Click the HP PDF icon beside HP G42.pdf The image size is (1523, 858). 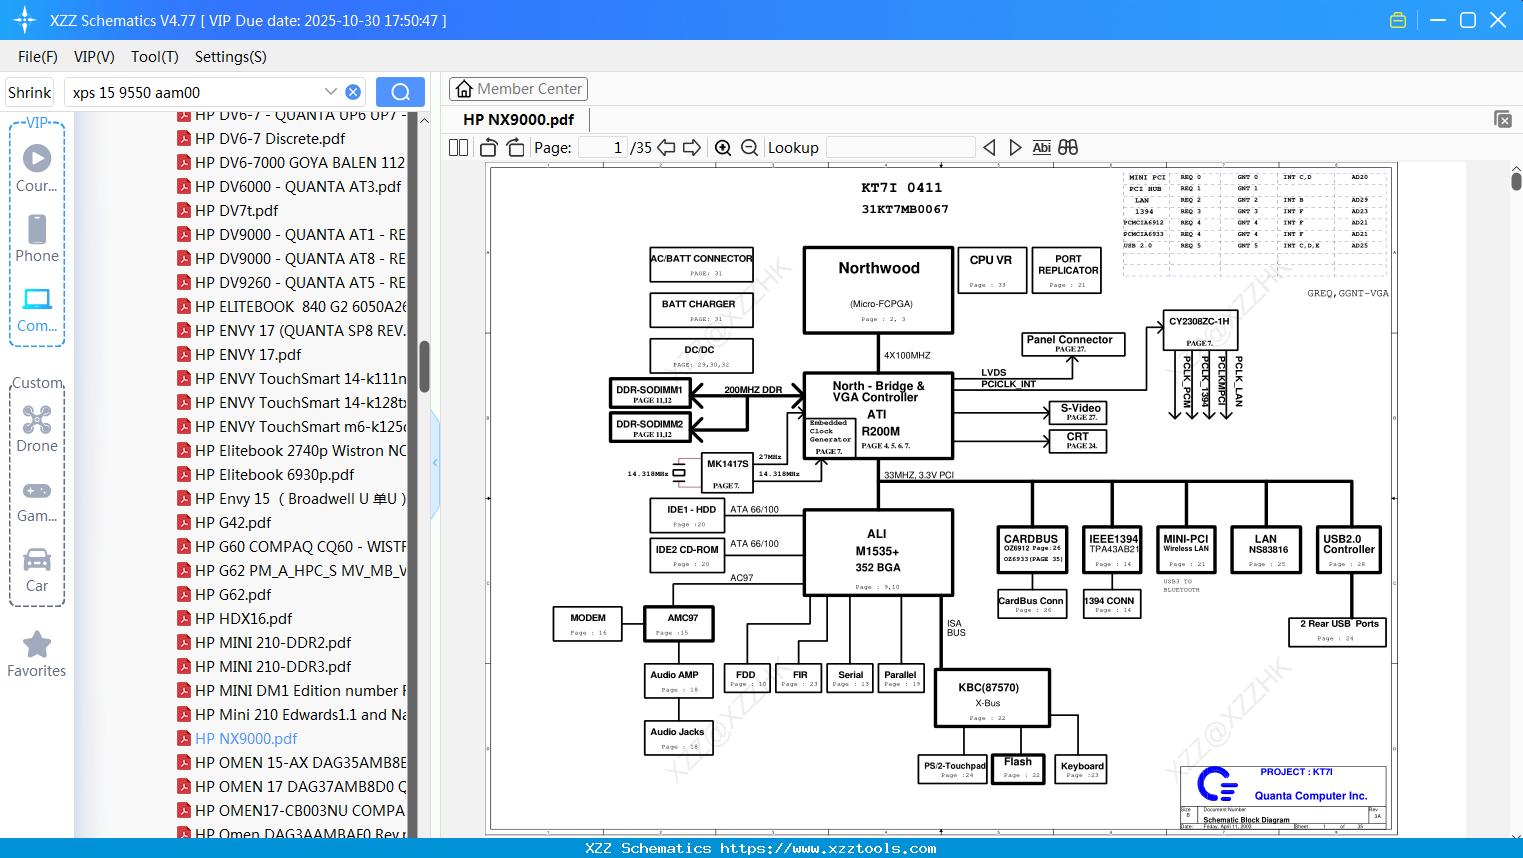184,523
